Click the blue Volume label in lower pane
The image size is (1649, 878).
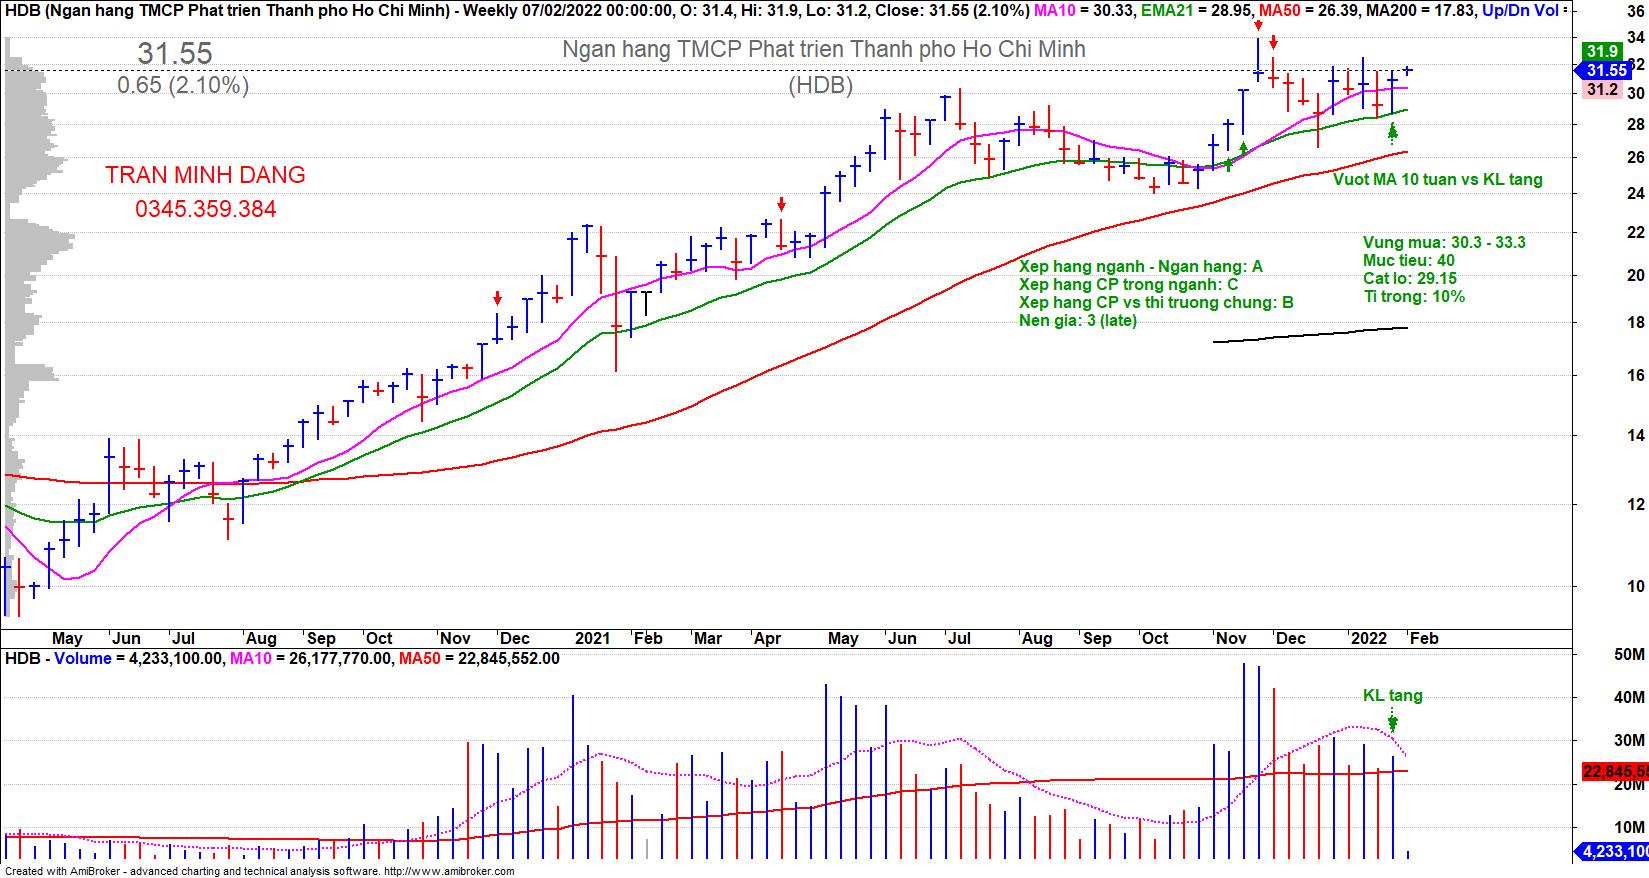[x=82, y=658]
